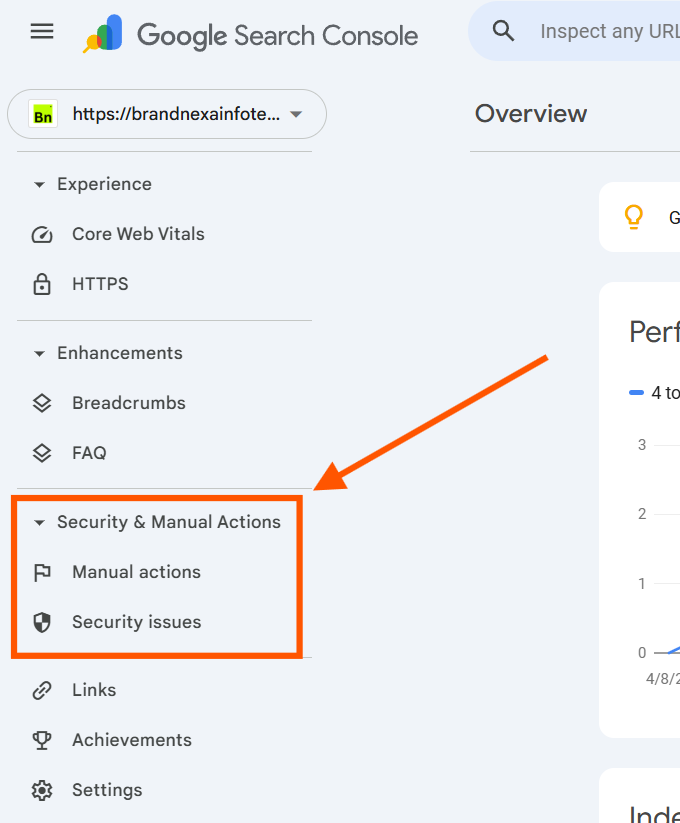Viewport: 680px width, 823px height.
Task: Collapse the Enhancements section
Action: (39, 352)
